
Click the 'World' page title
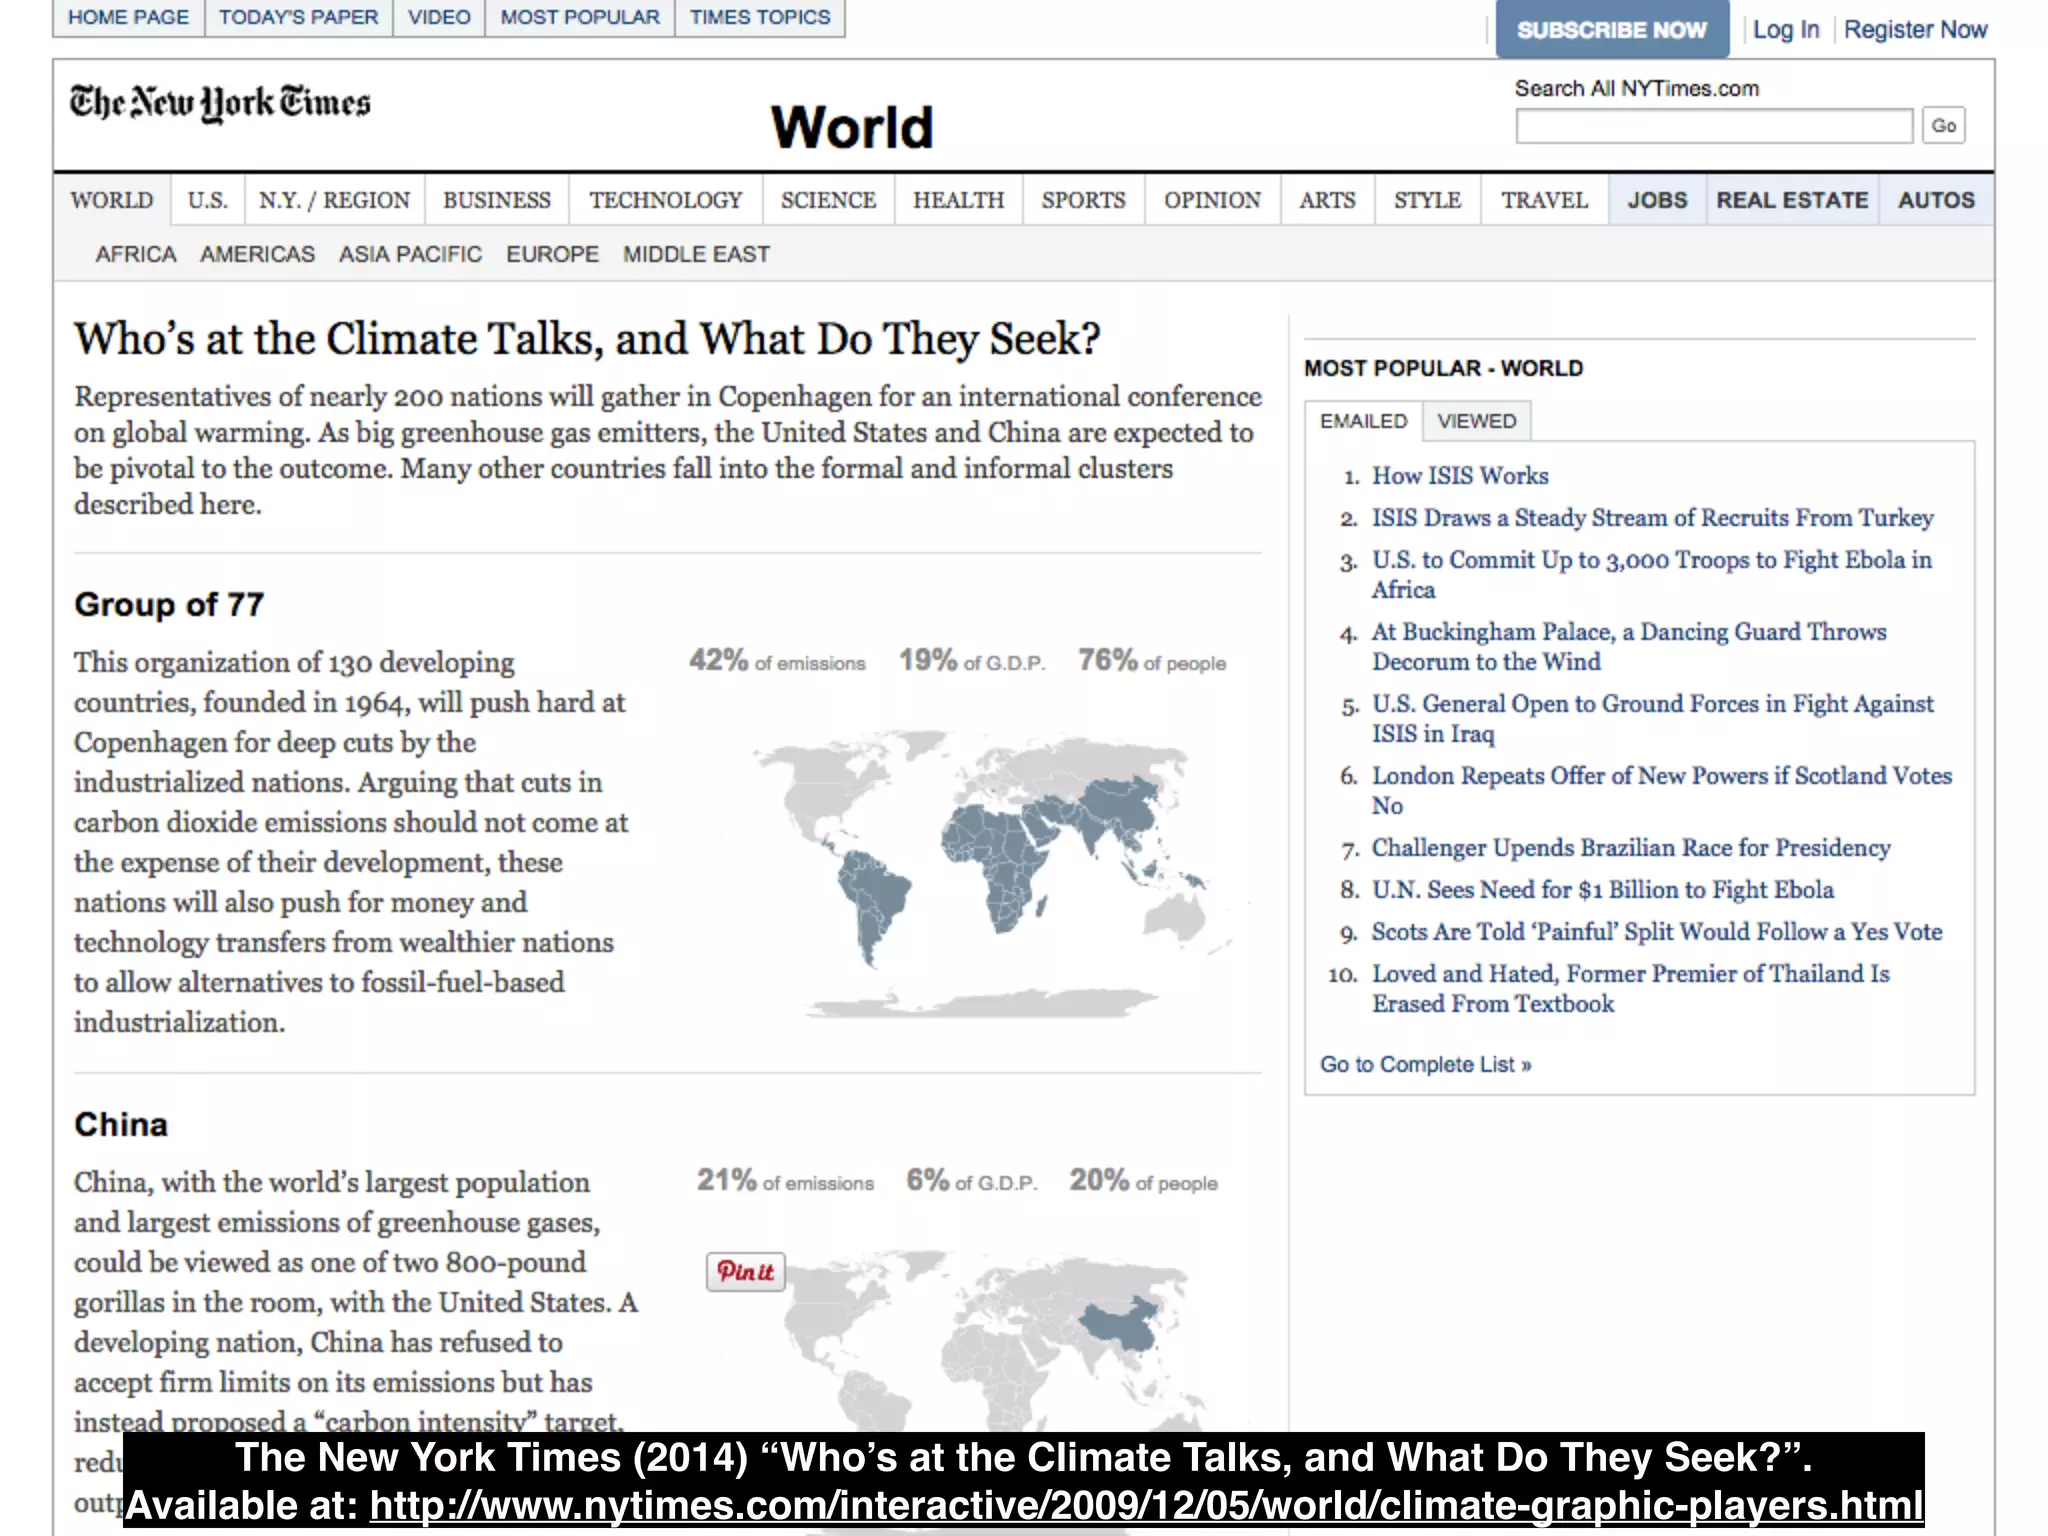(x=852, y=127)
